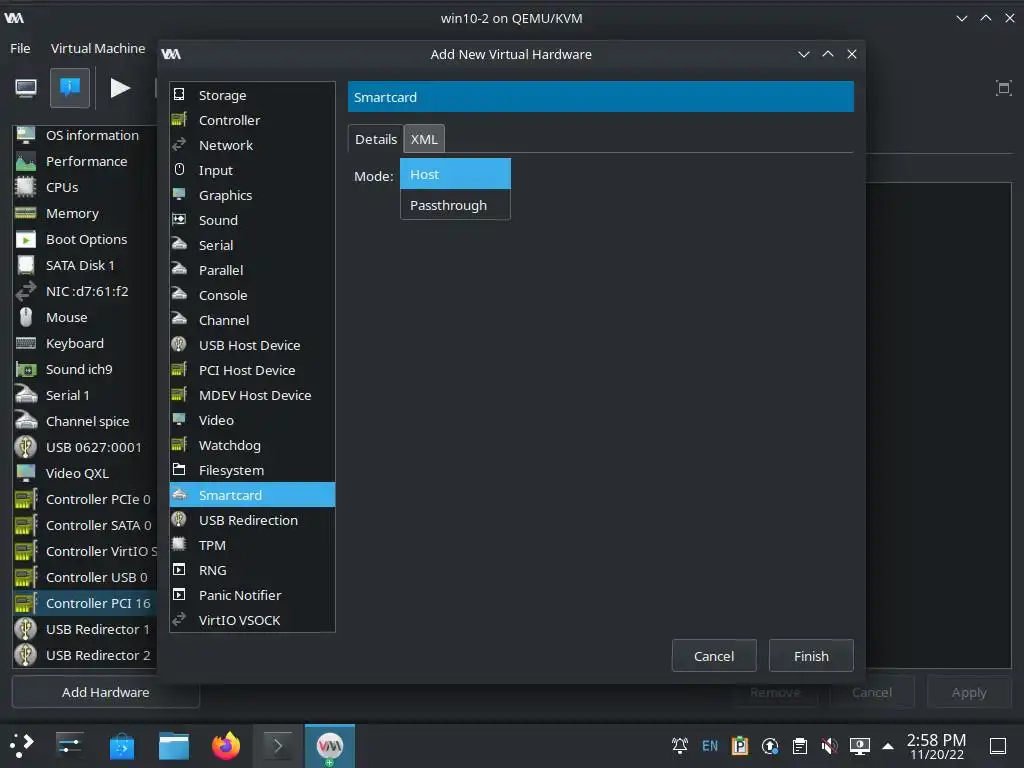Select Channel in hardware type list
The image size is (1024, 768).
click(x=252, y=320)
